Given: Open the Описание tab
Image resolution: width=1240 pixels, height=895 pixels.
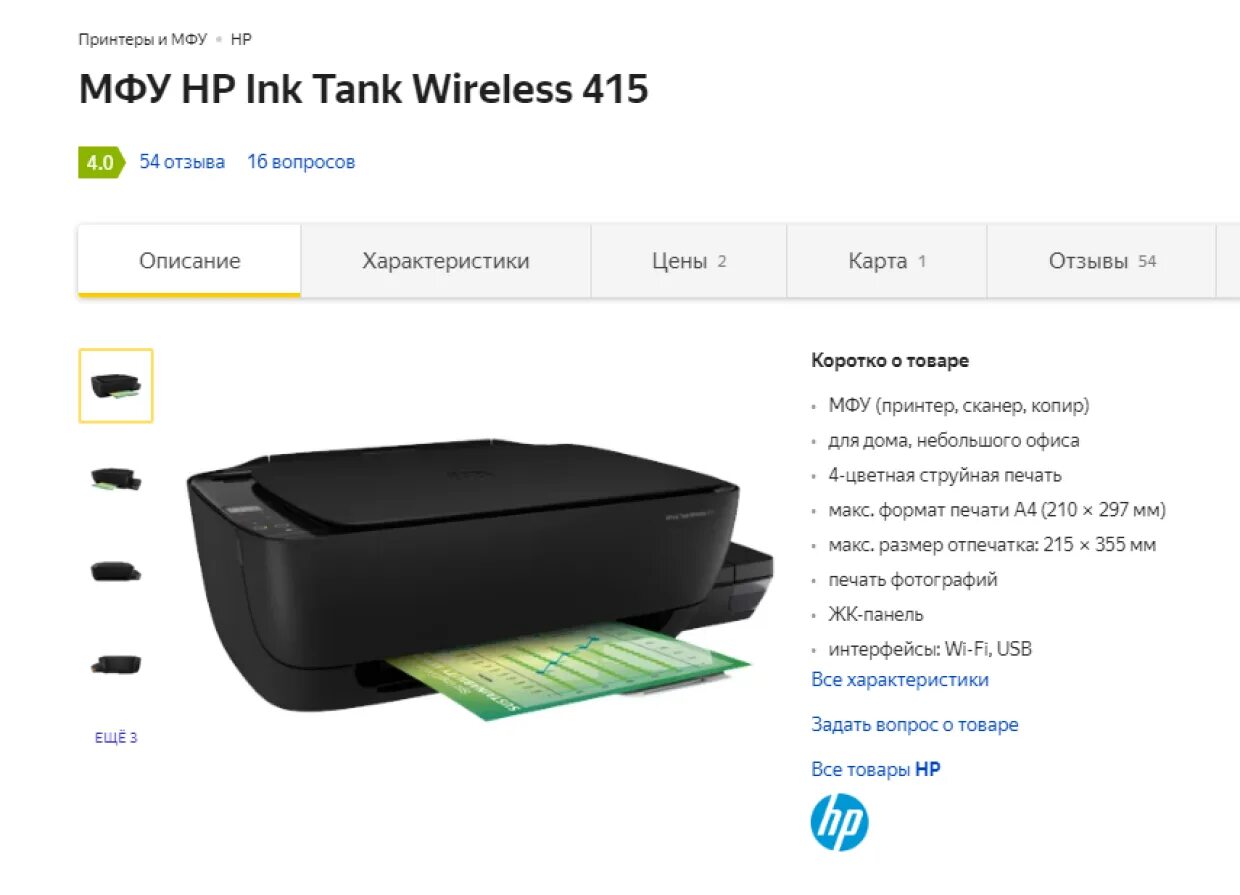Looking at the screenshot, I should (190, 261).
